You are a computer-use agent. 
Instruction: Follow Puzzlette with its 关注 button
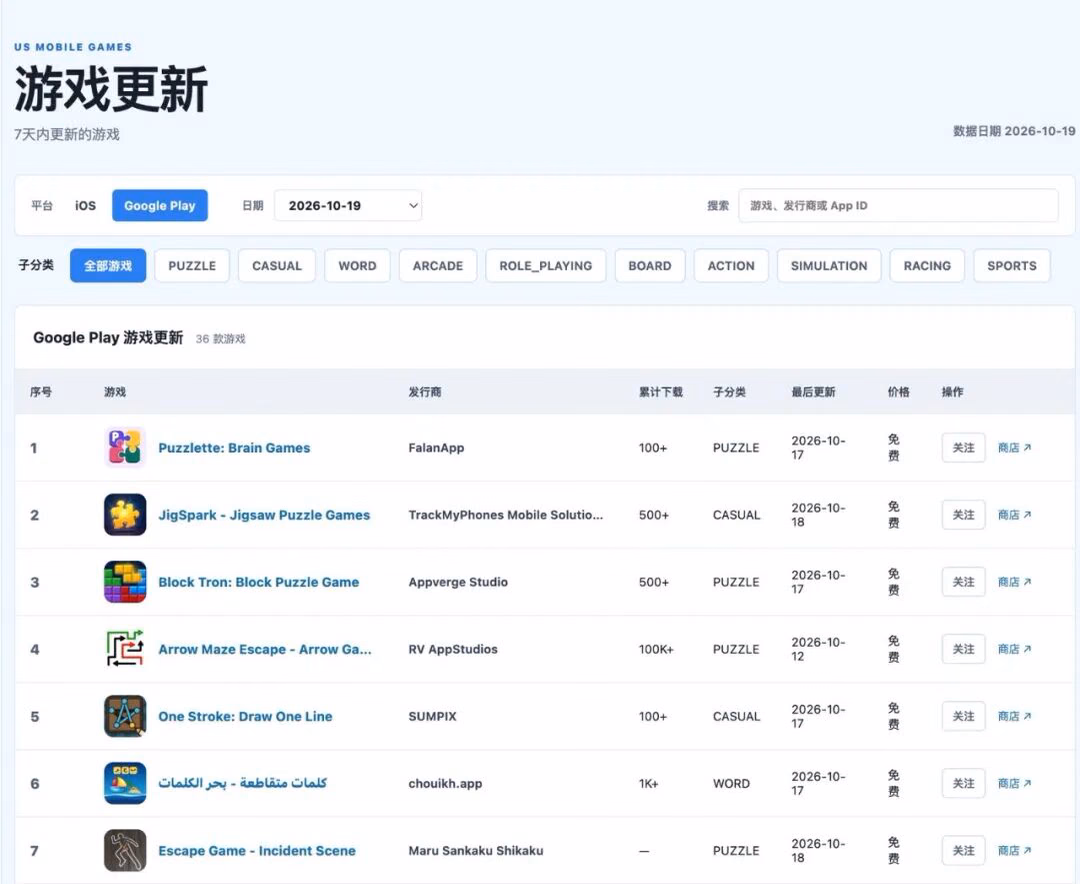click(963, 448)
